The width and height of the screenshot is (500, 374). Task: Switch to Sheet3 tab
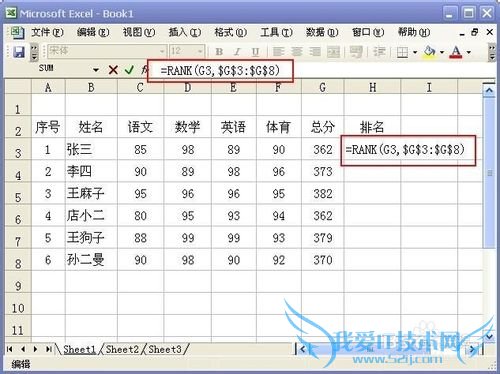(x=165, y=349)
